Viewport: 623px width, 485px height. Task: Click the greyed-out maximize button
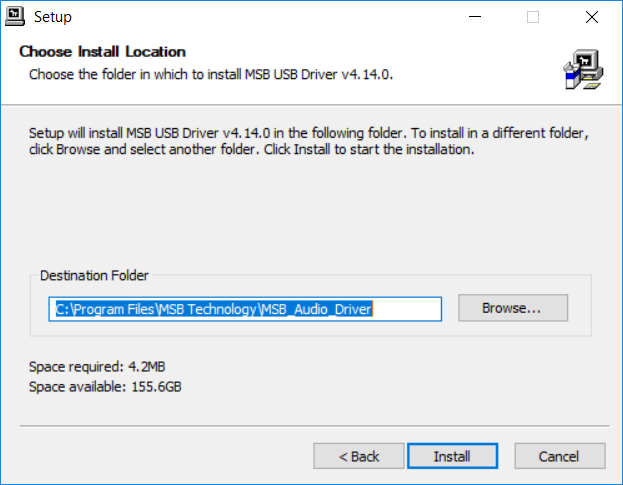coord(533,17)
